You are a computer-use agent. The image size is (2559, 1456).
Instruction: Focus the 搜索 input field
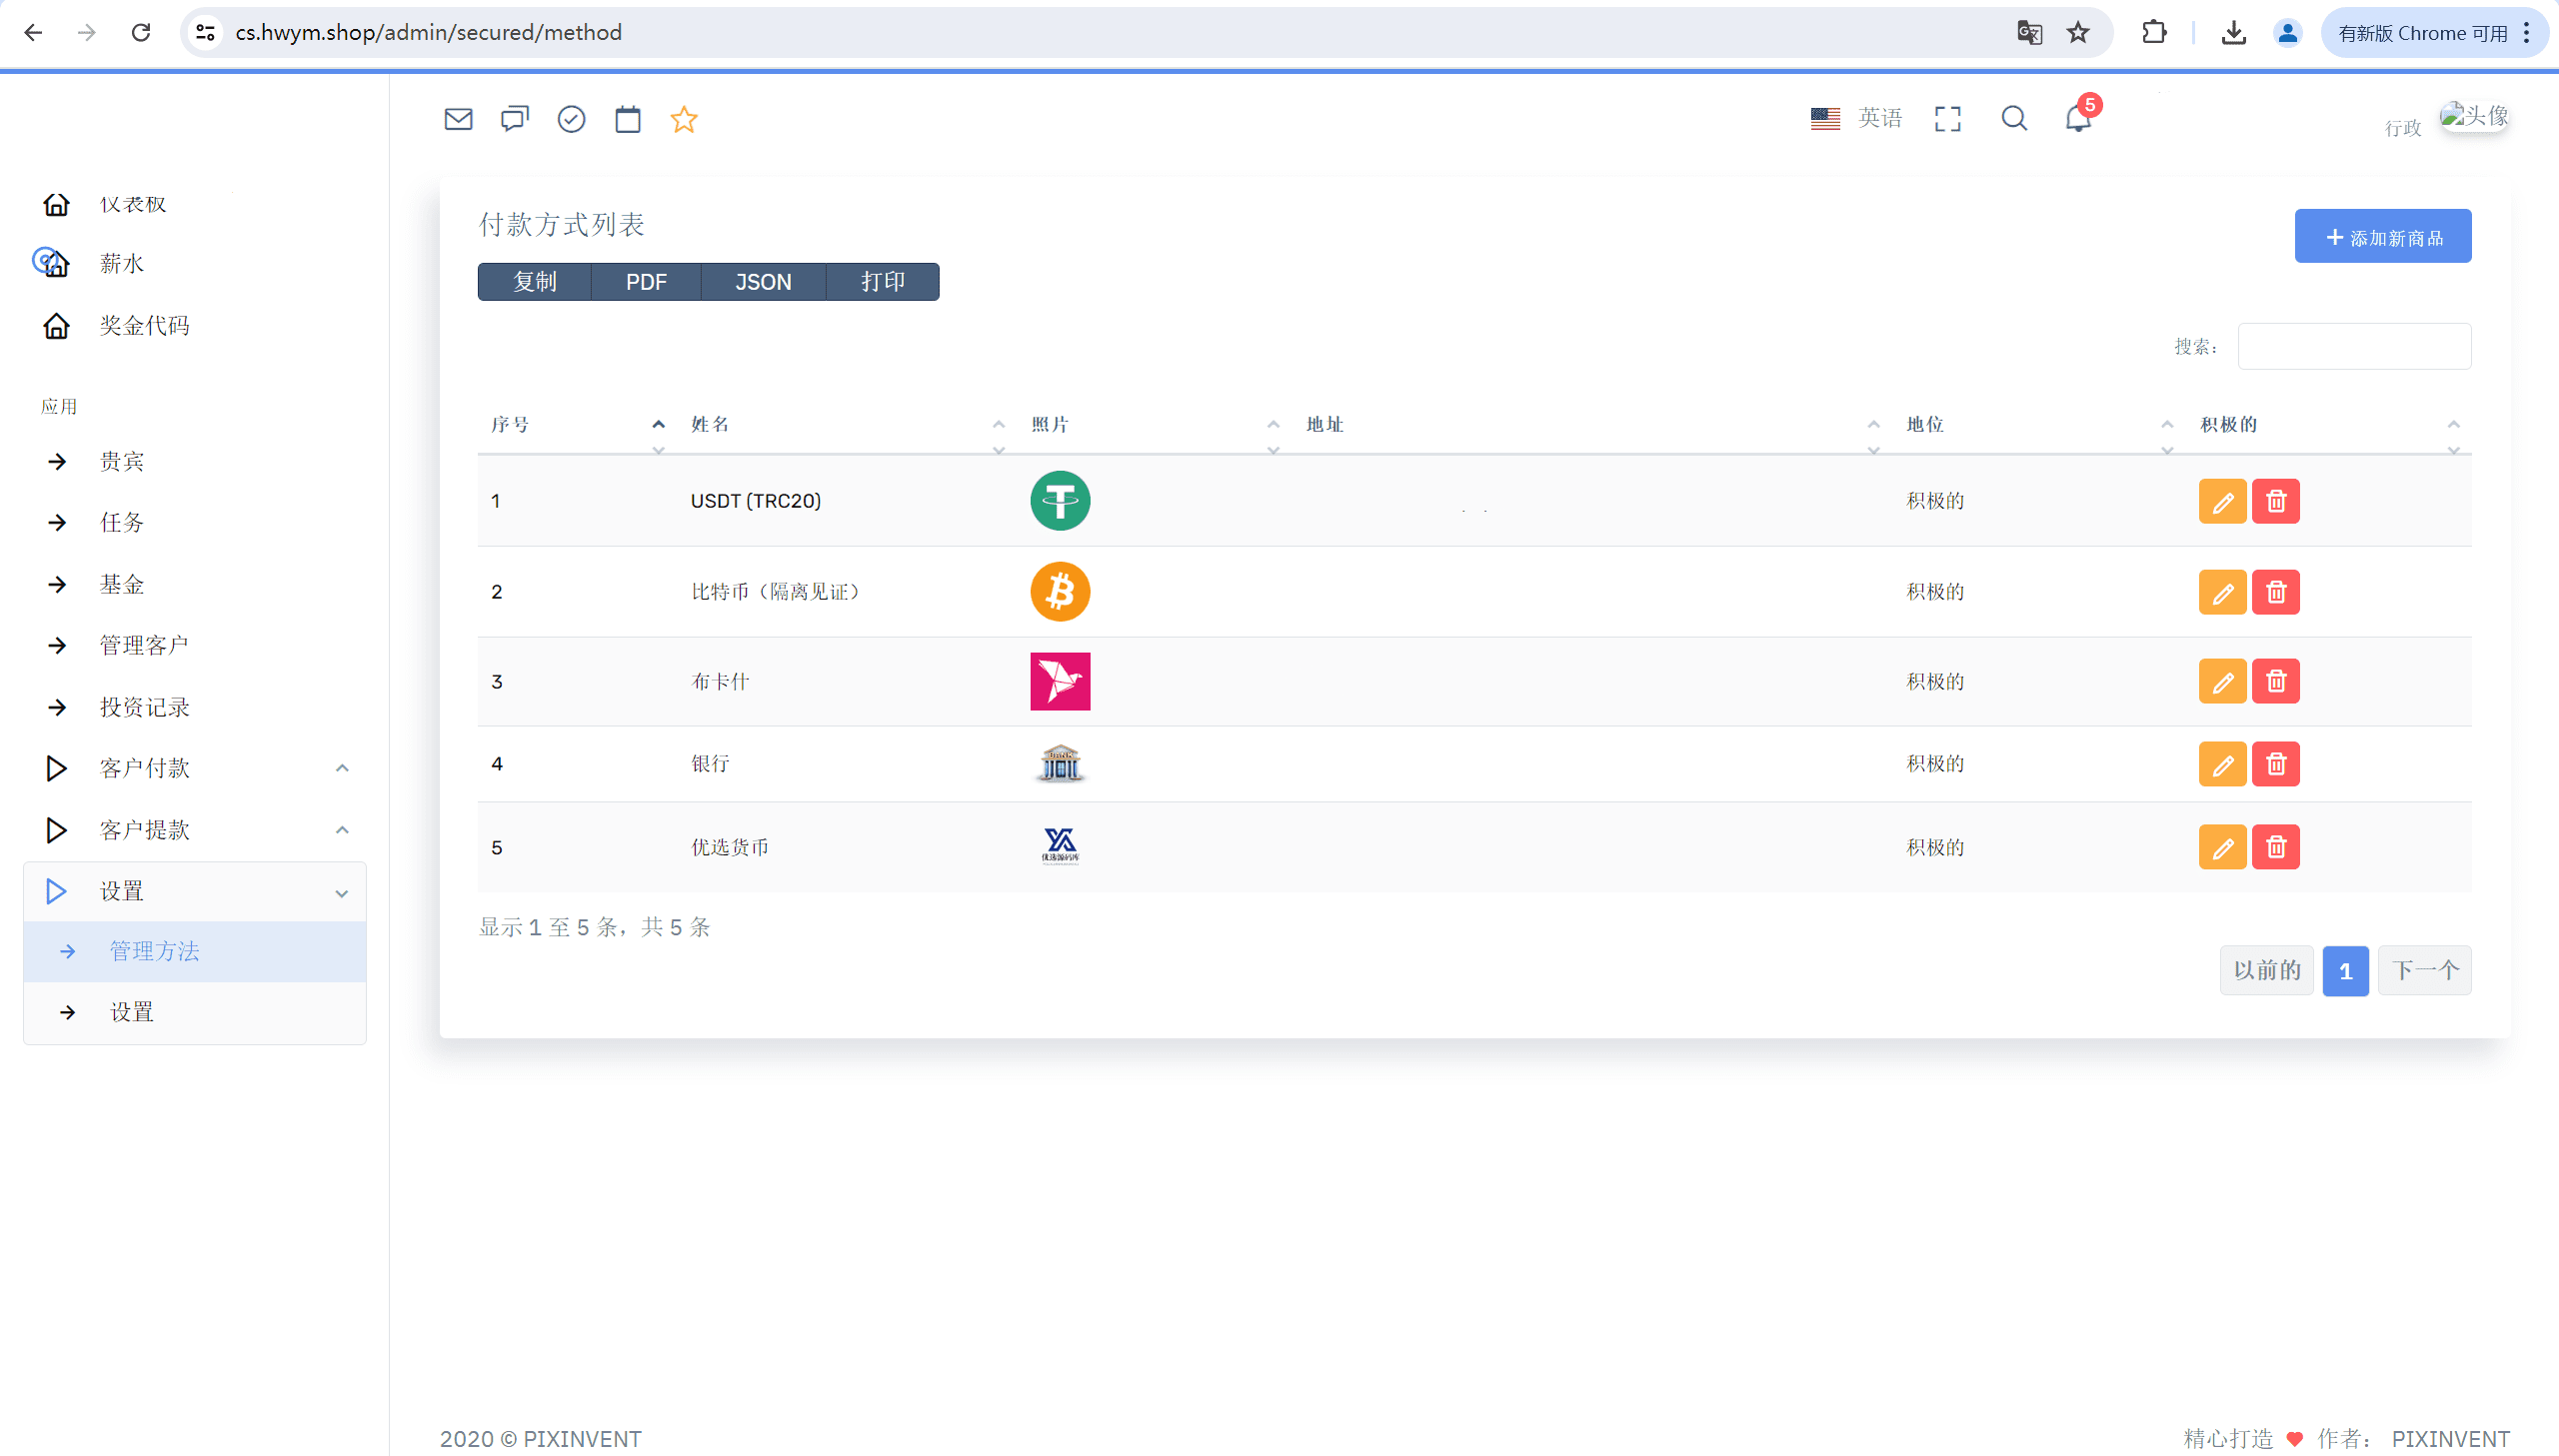pyautogui.click(x=2353, y=346)
